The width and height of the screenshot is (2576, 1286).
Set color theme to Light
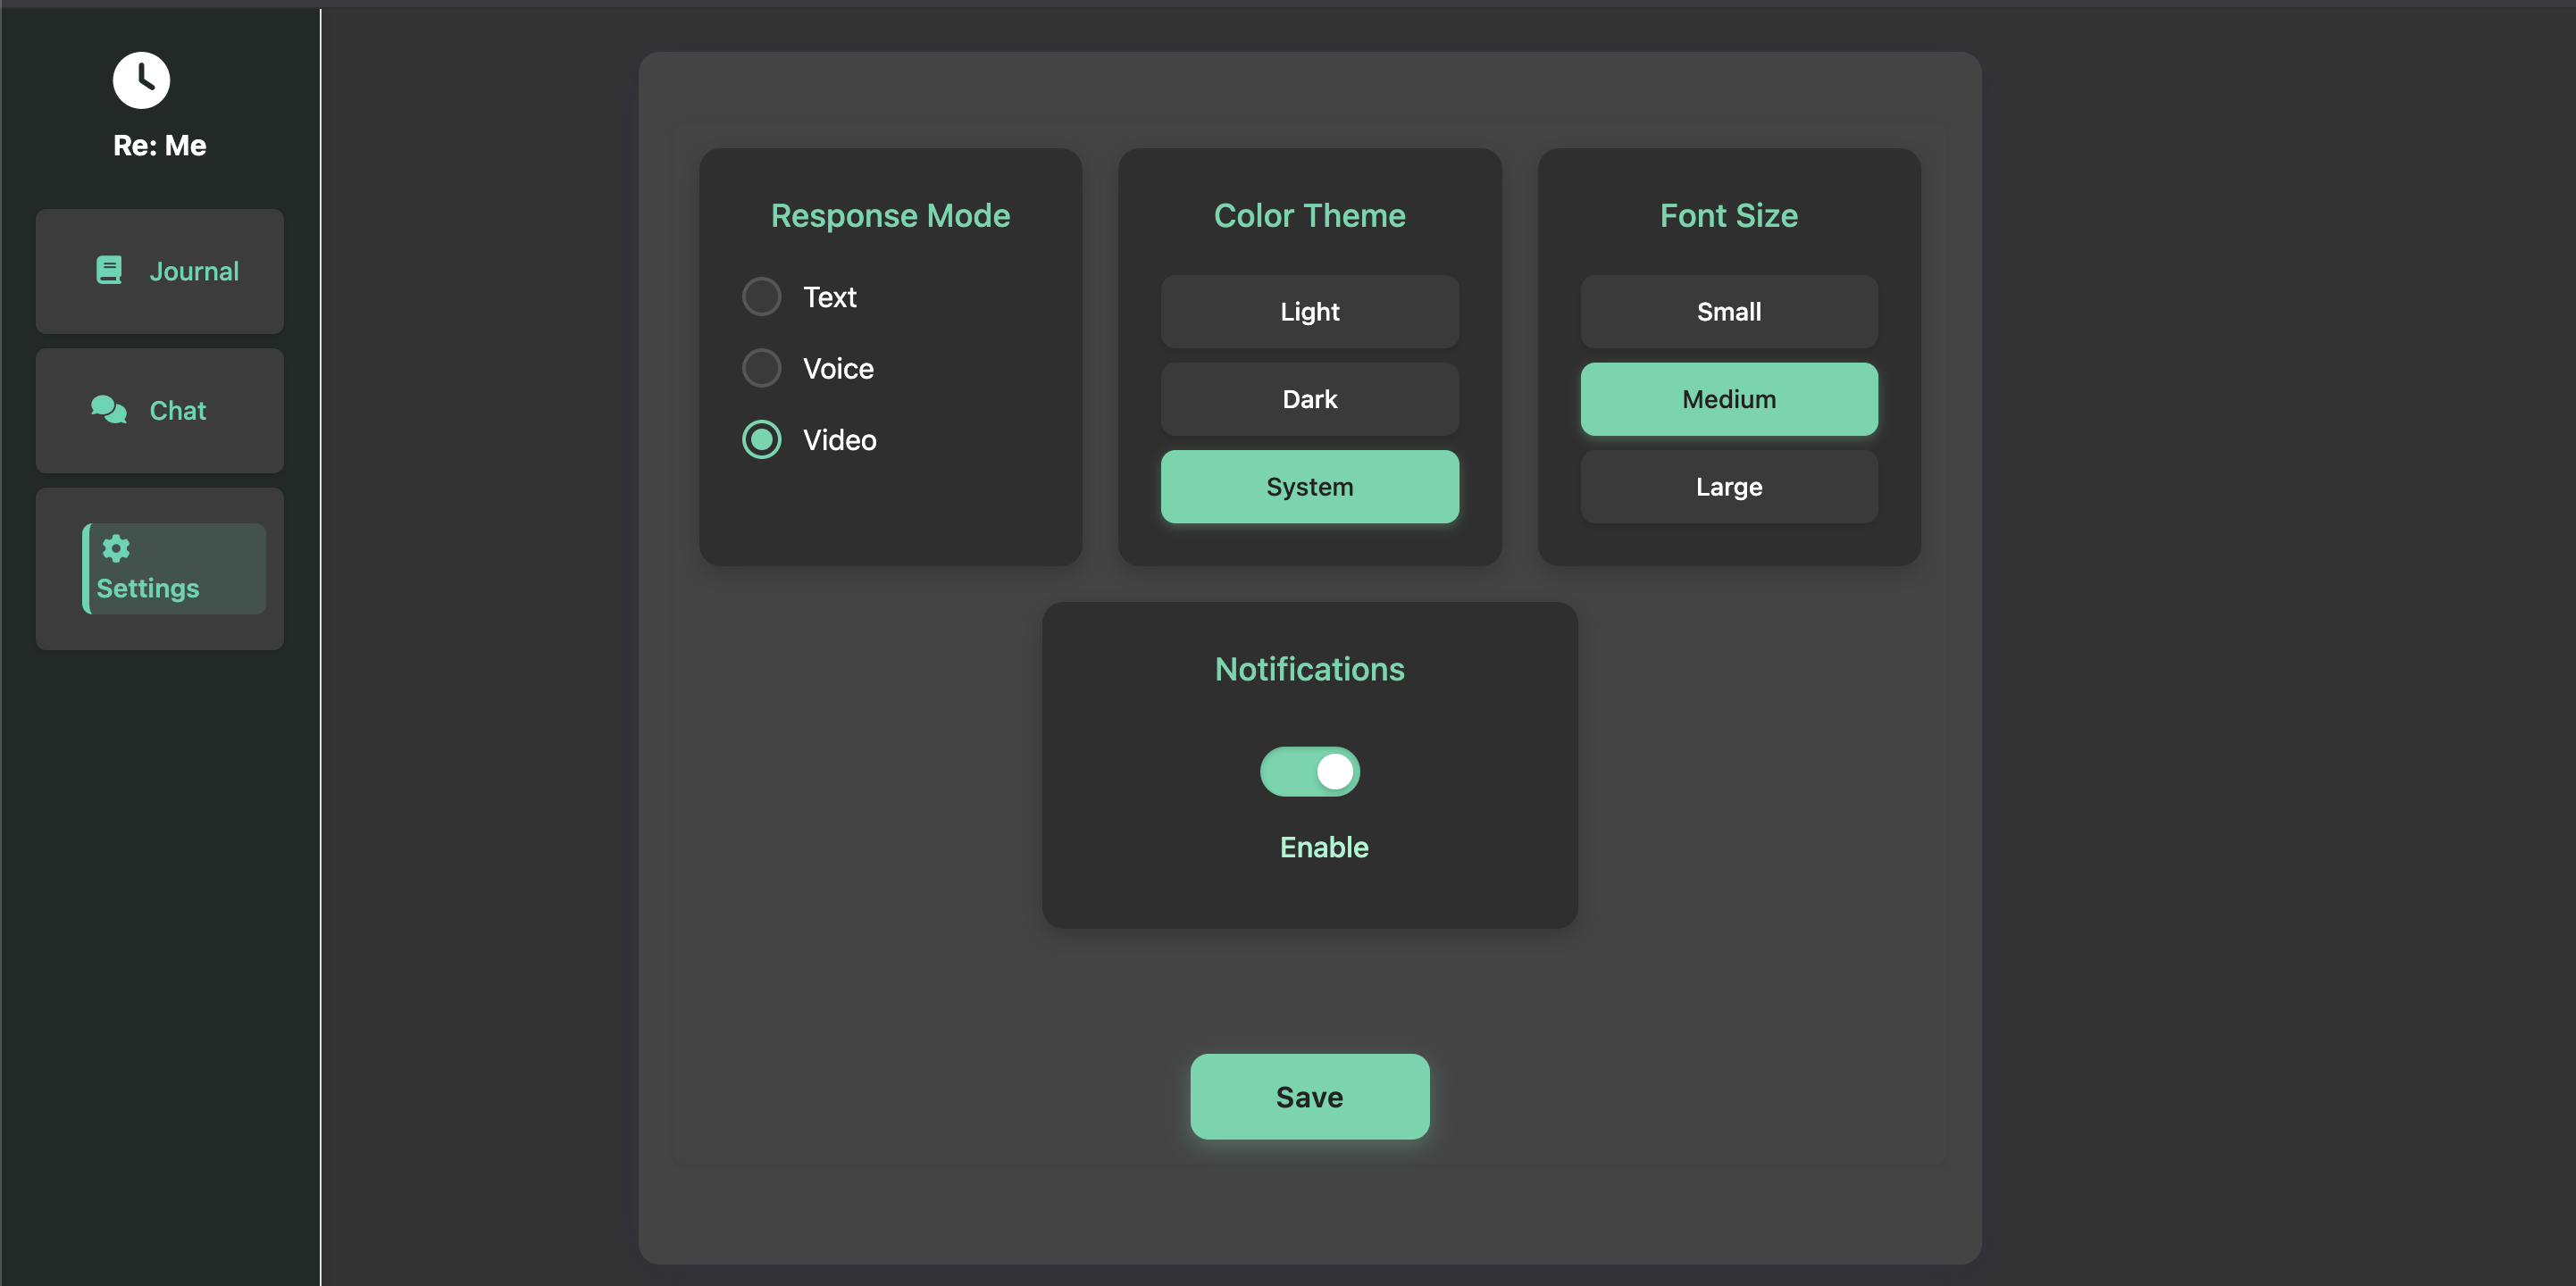1309,312
